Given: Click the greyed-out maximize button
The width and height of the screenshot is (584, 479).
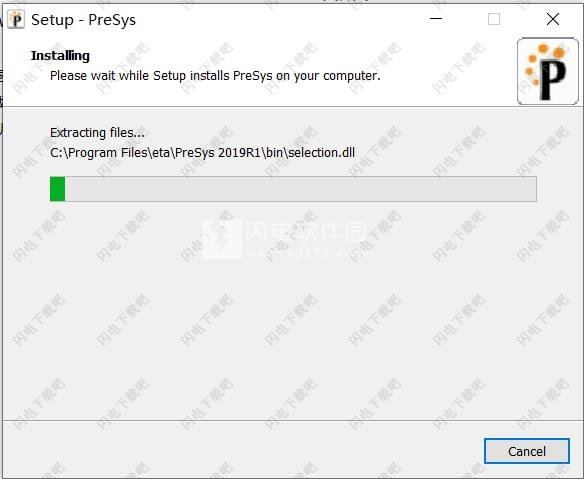Looking at the screenshot, I should (494, 19).
